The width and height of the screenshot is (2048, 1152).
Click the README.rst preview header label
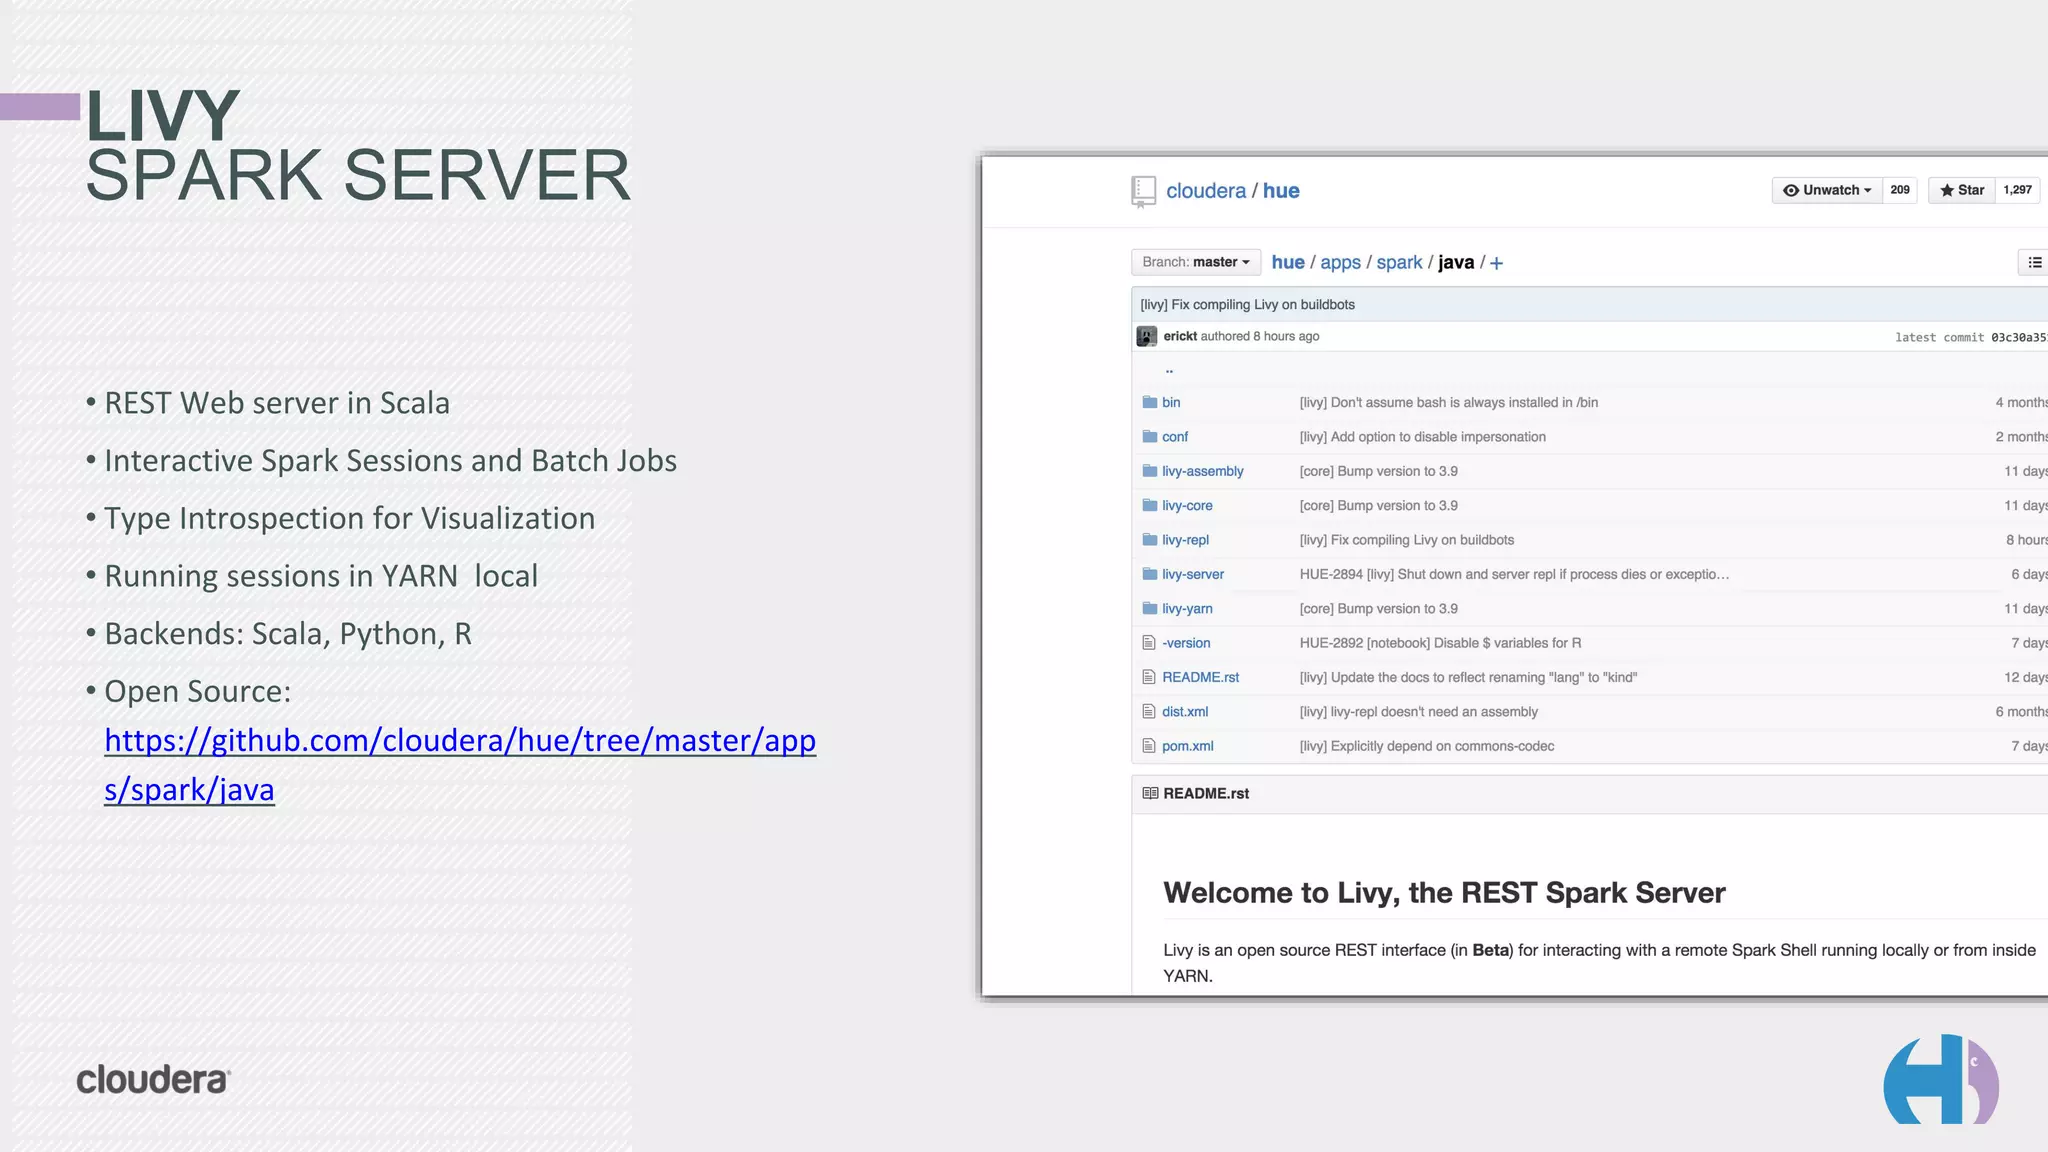pyautogui.click(x=1206, y=793)
